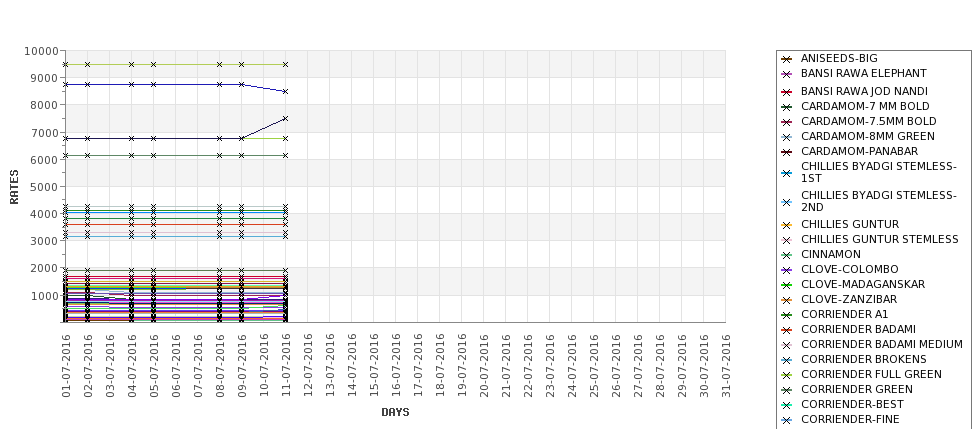975x429 pixels.
Task: Click the 08-07-2016 date label
Action: [x=219, y=366]
